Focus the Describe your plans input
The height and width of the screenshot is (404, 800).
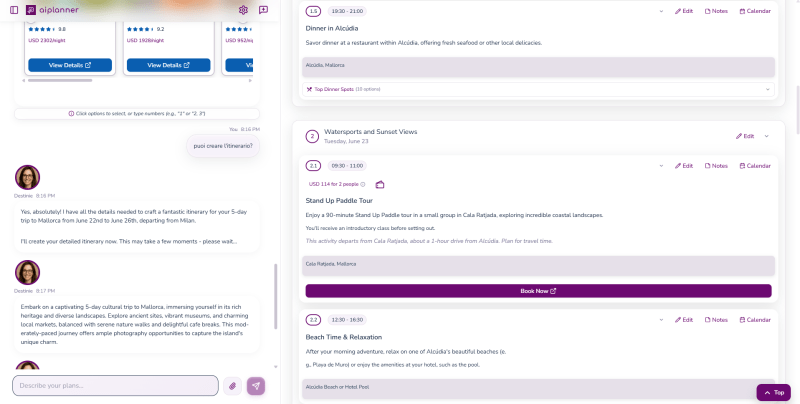[x=115, y=386]
